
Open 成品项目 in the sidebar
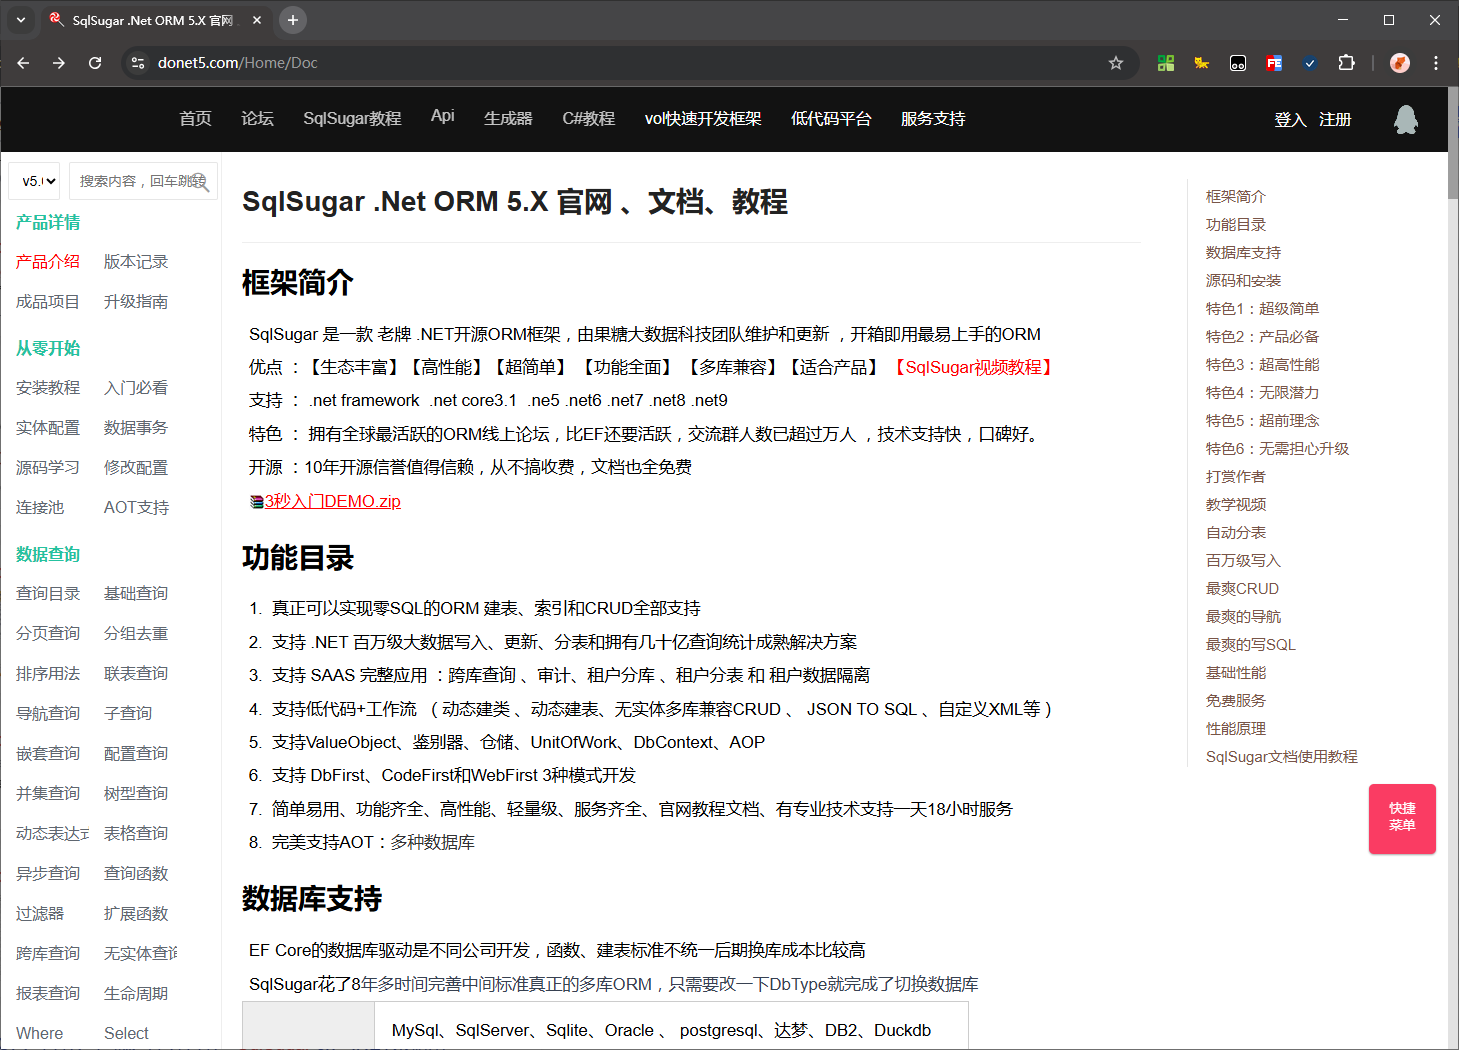(48, 302)
